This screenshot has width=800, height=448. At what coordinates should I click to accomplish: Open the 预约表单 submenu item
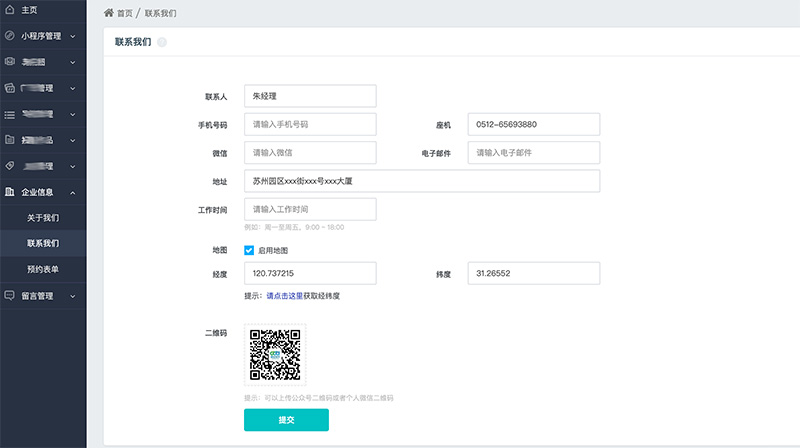43,270
